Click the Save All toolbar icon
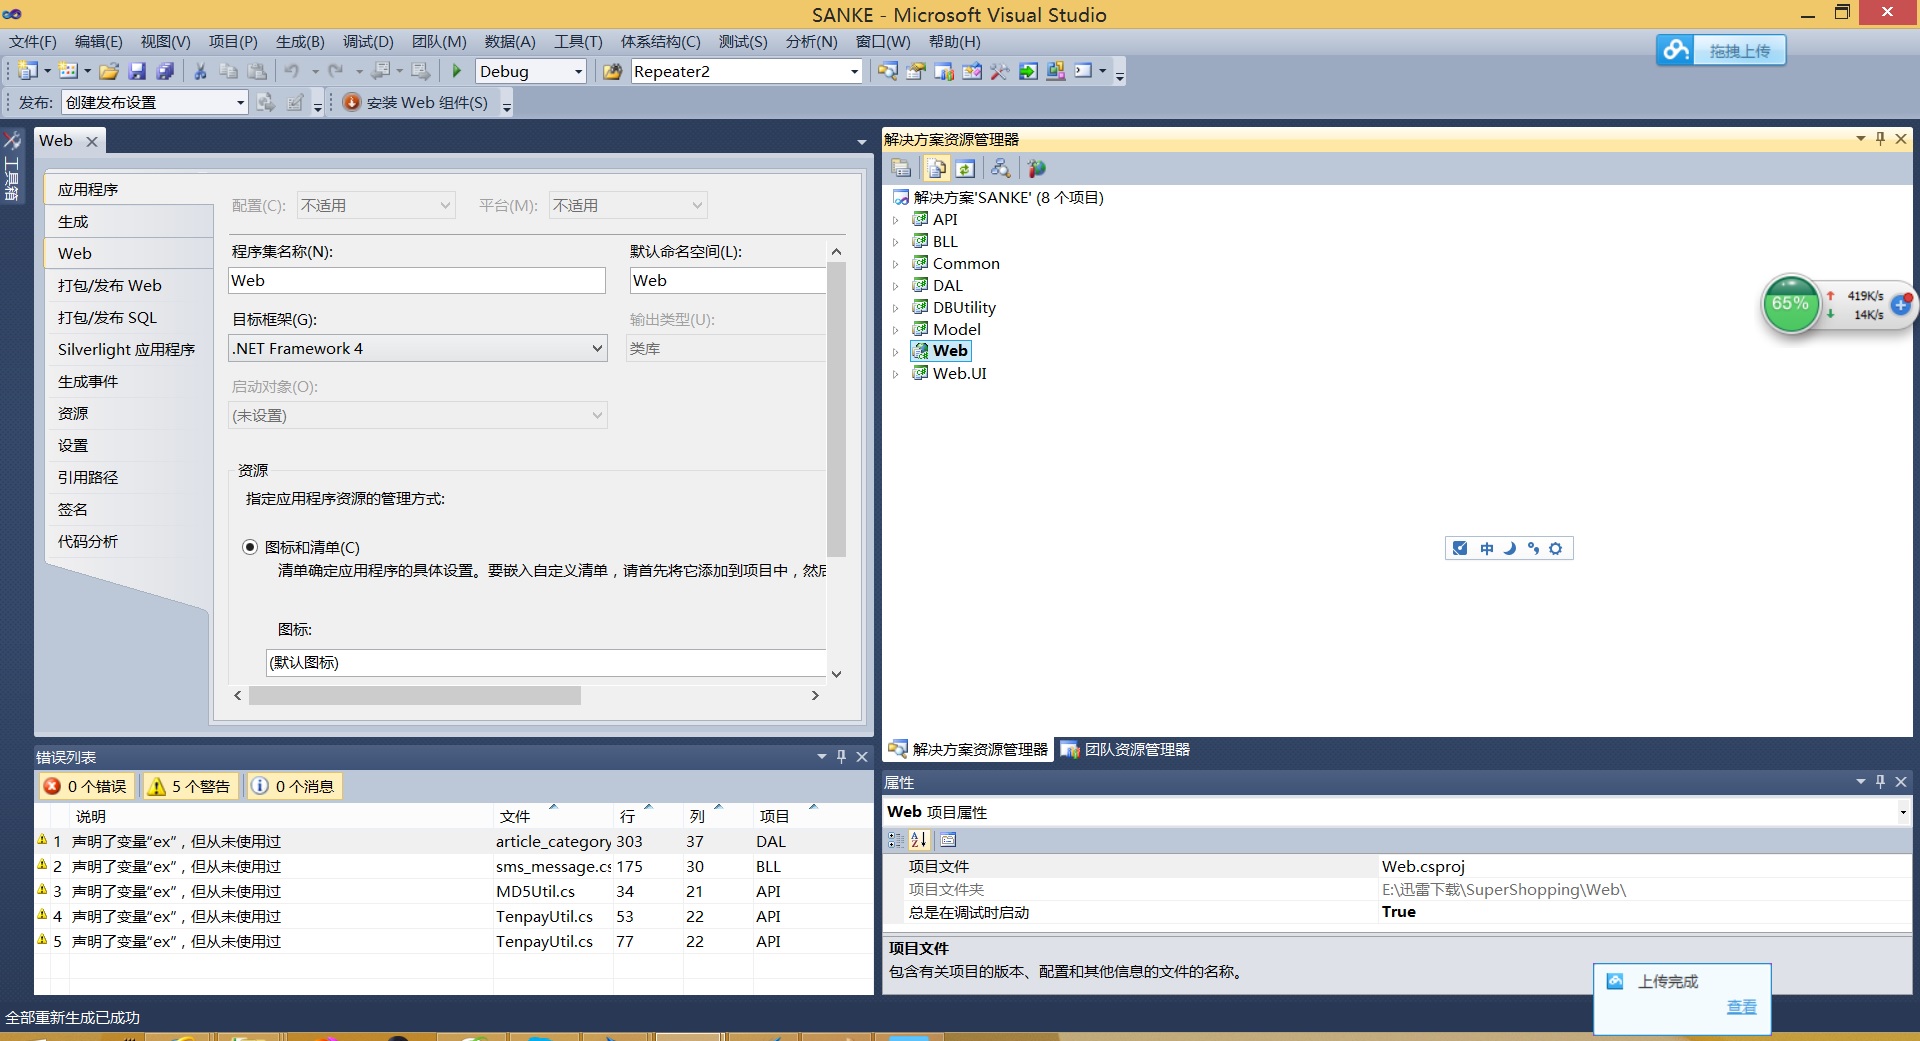The image size is (1920, 1041). point(165,71)
